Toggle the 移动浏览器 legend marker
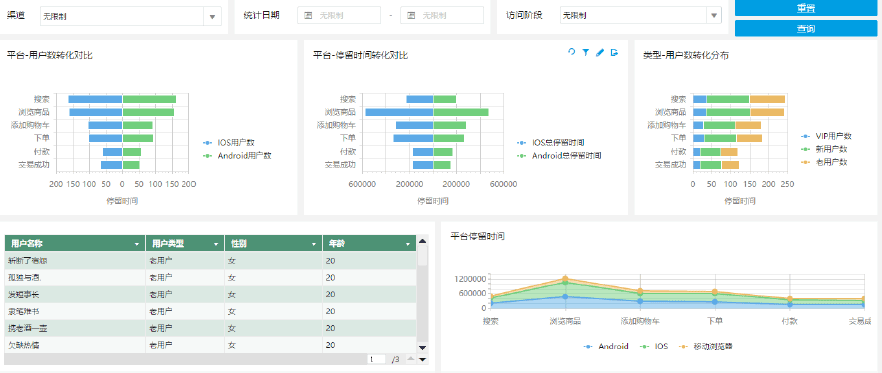This screenshot has height=373, width=882. coord(685,347)
